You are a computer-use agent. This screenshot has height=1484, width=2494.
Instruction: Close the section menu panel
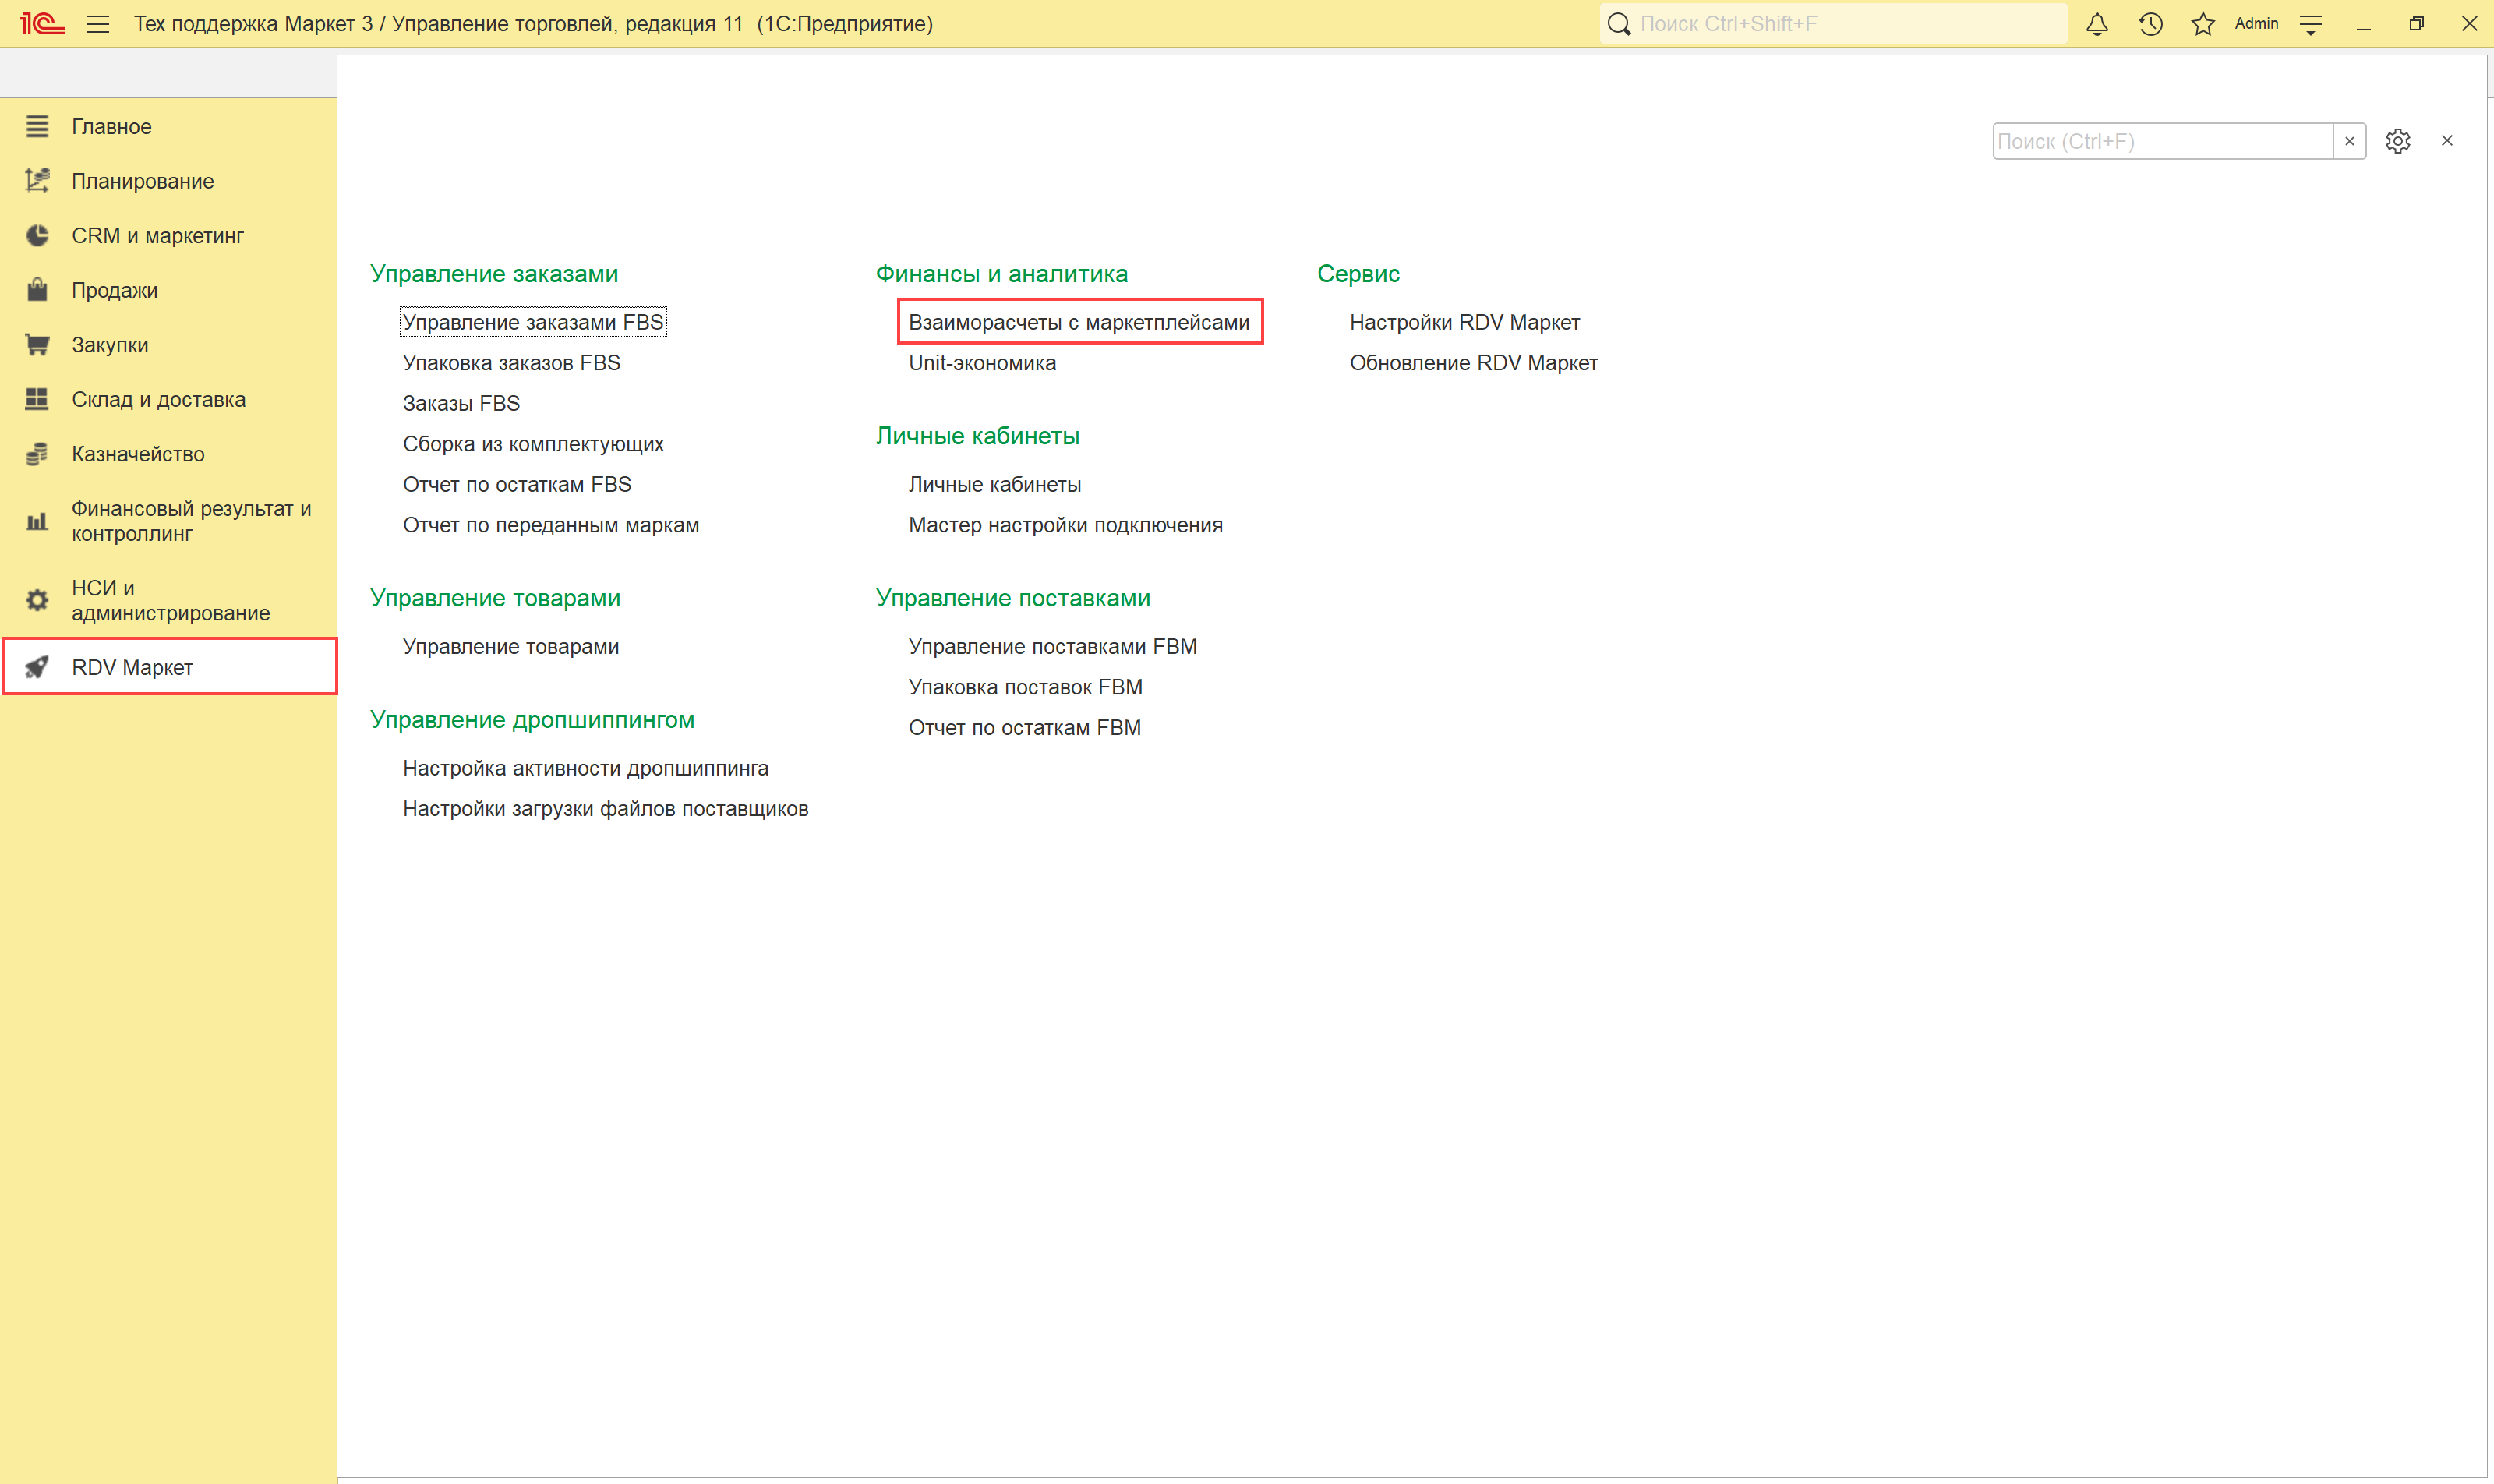(2446, 141)
